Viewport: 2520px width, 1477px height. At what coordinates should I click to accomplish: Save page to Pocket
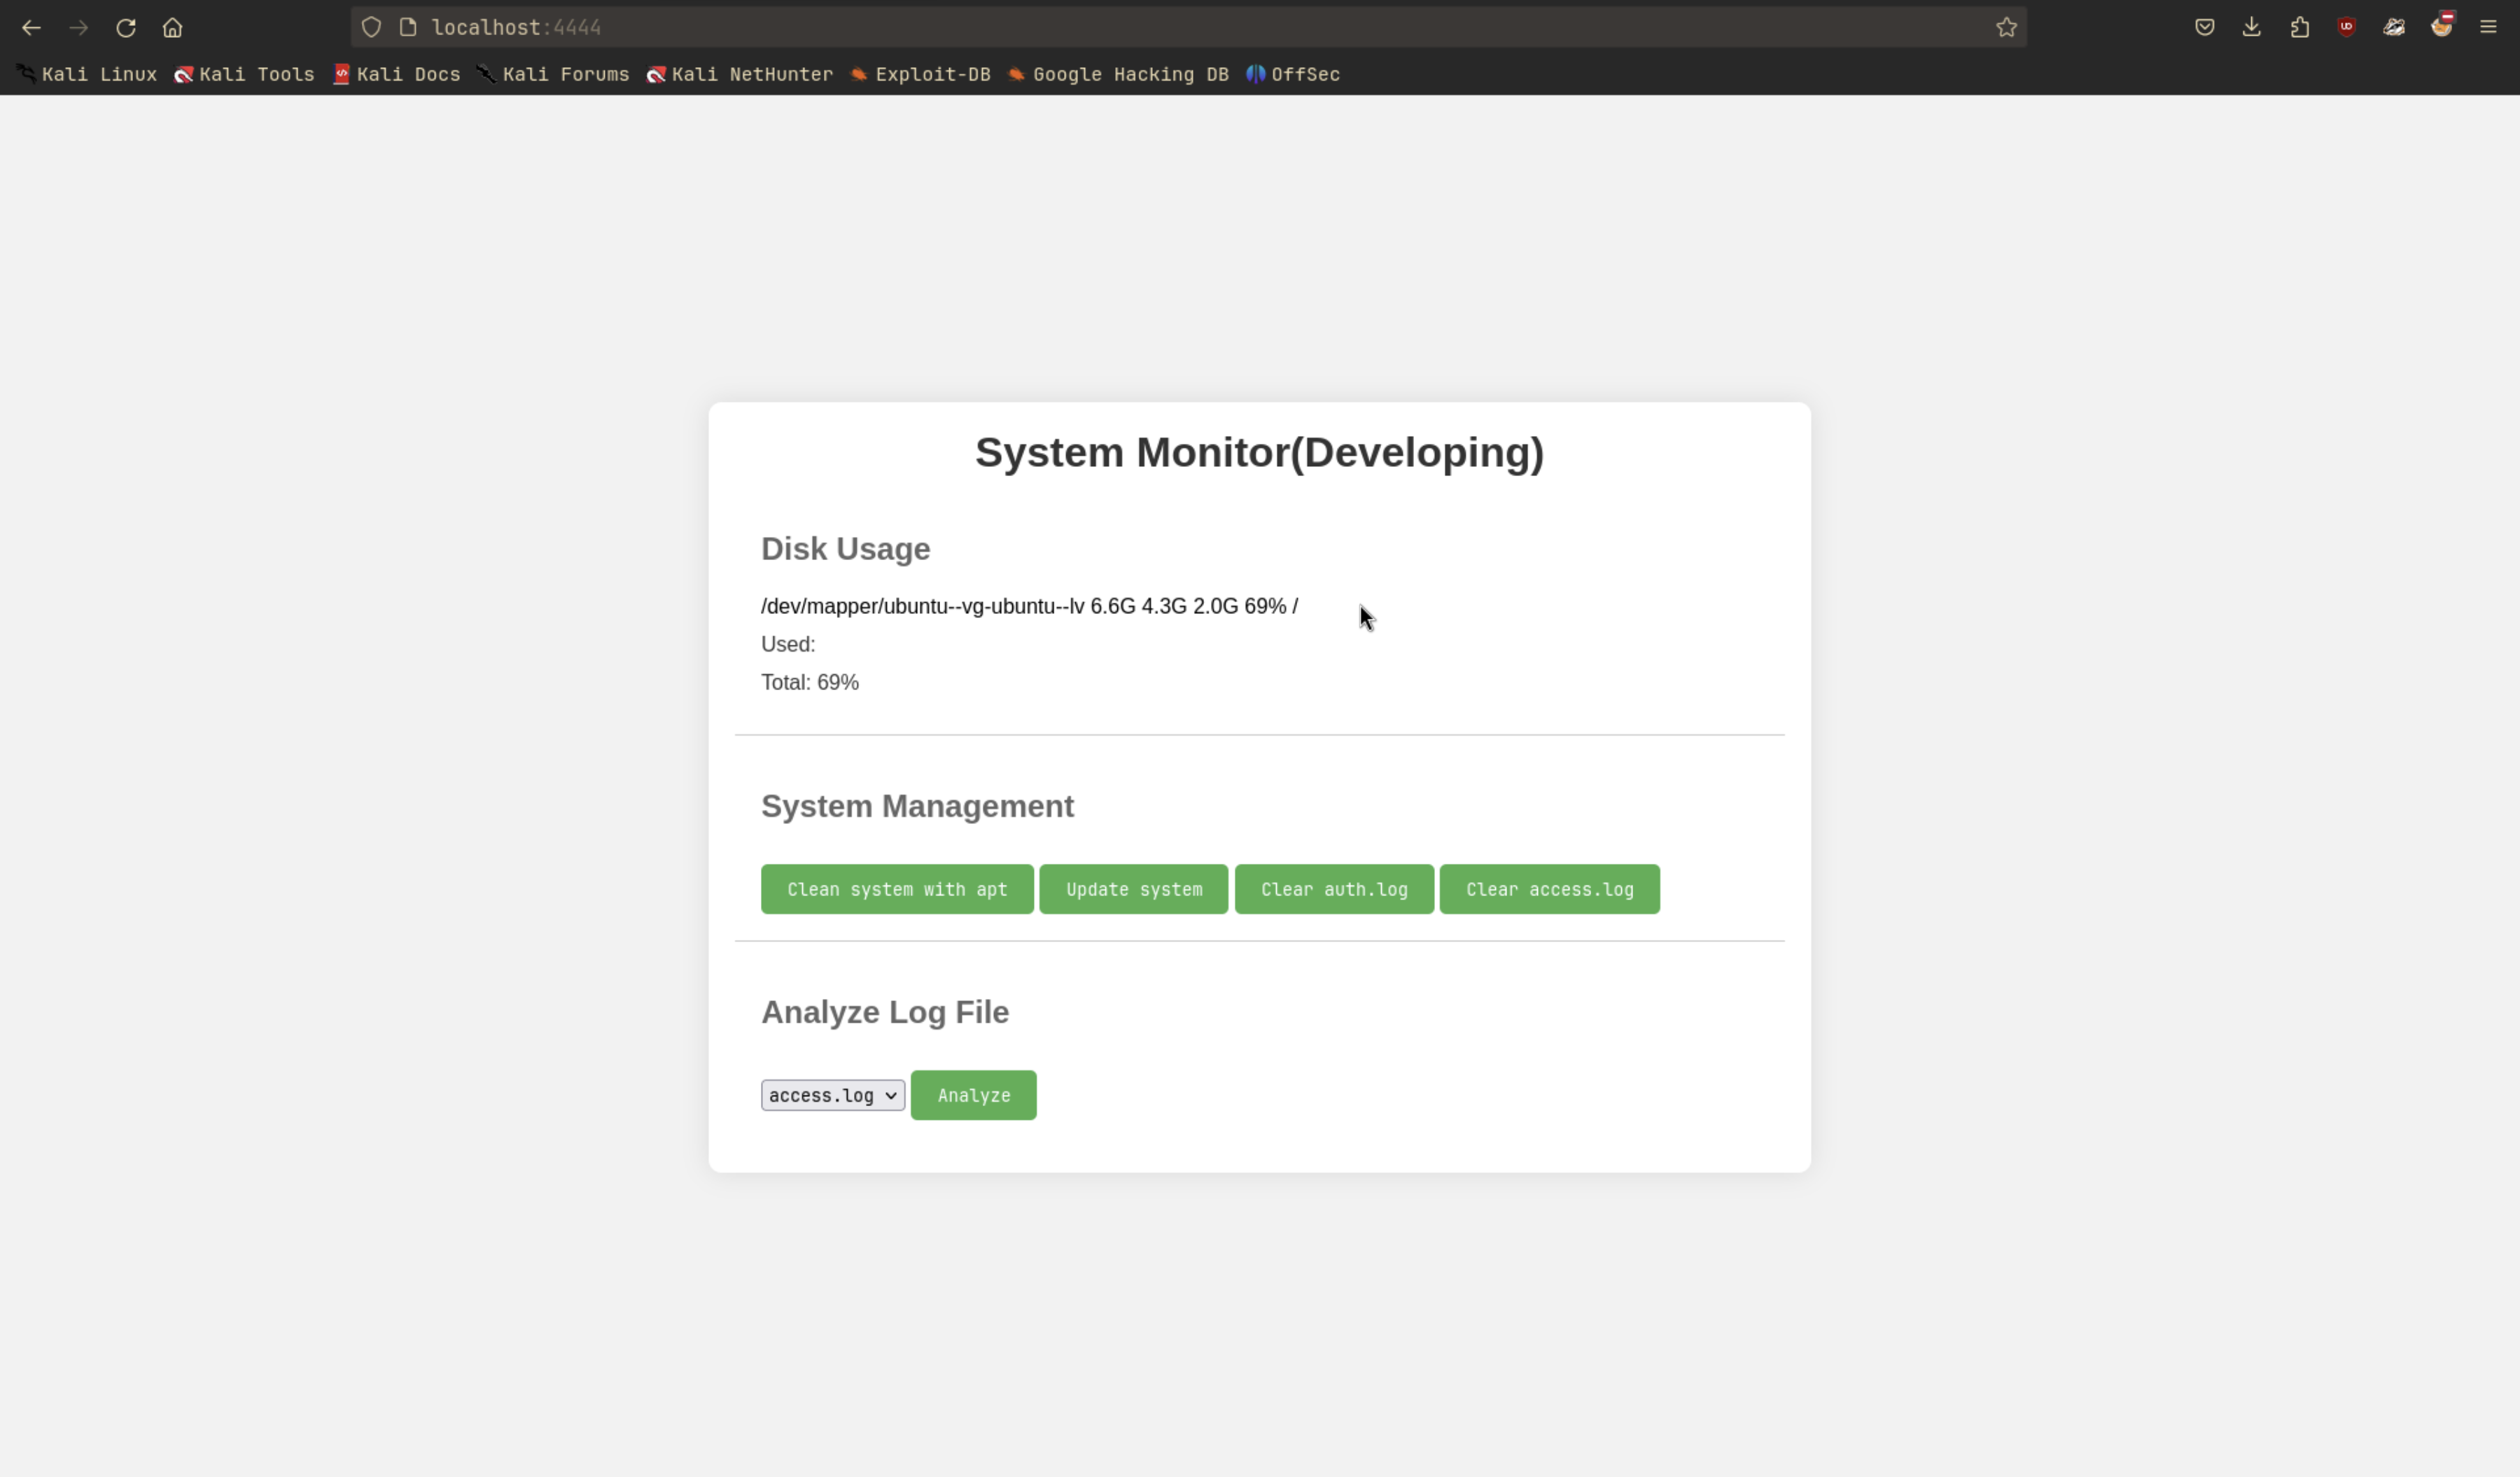tap(2204, 28)
